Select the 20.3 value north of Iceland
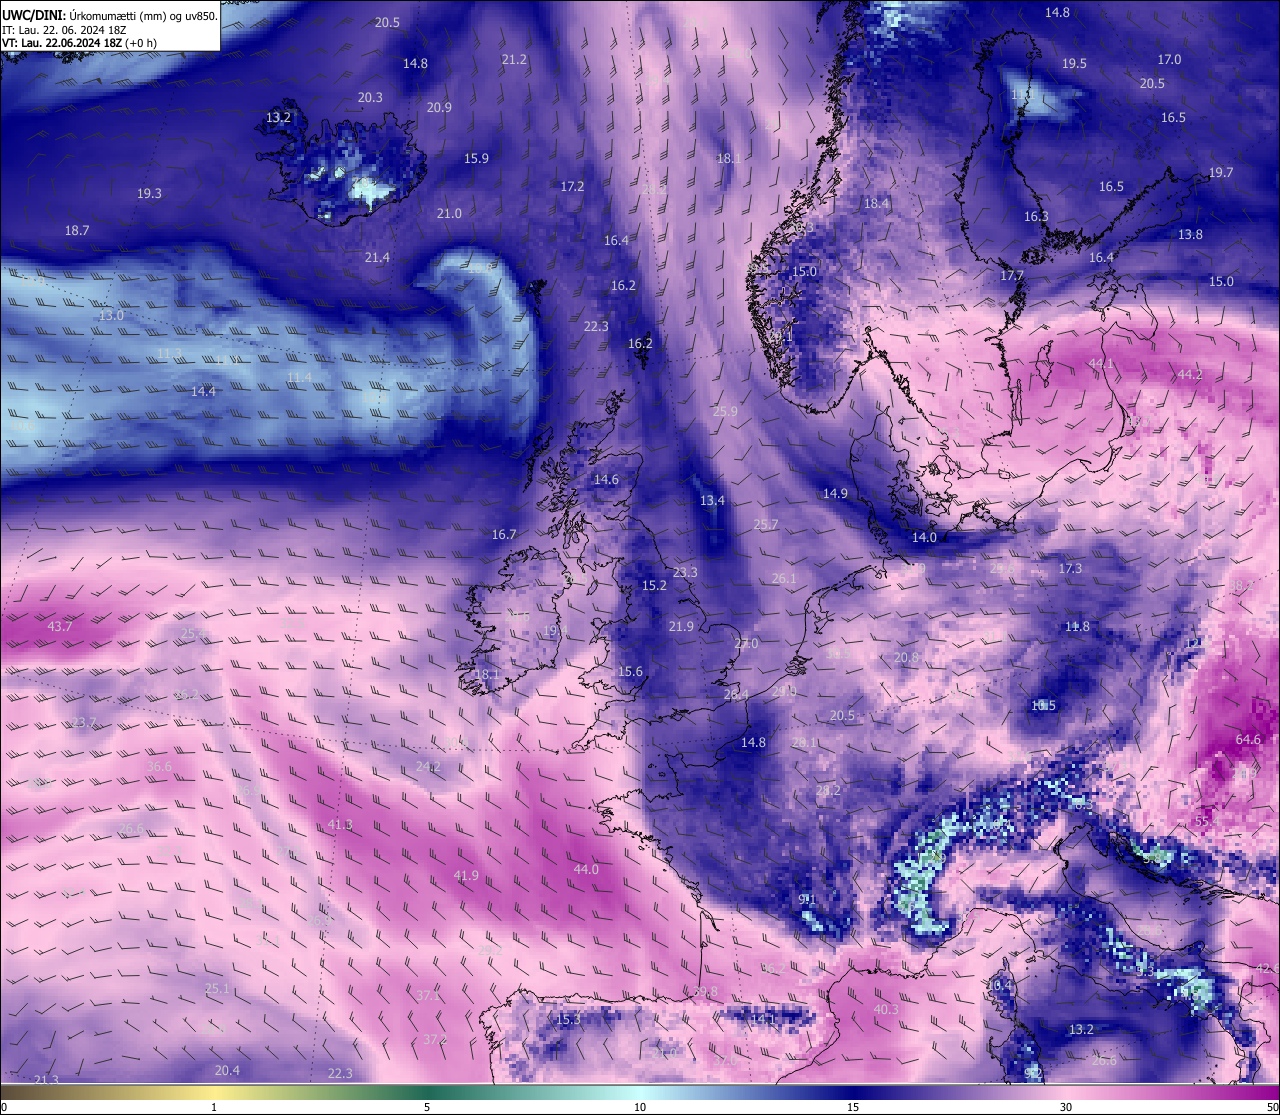Viewport: 1280px width, 1115px height. coord(370,98)
